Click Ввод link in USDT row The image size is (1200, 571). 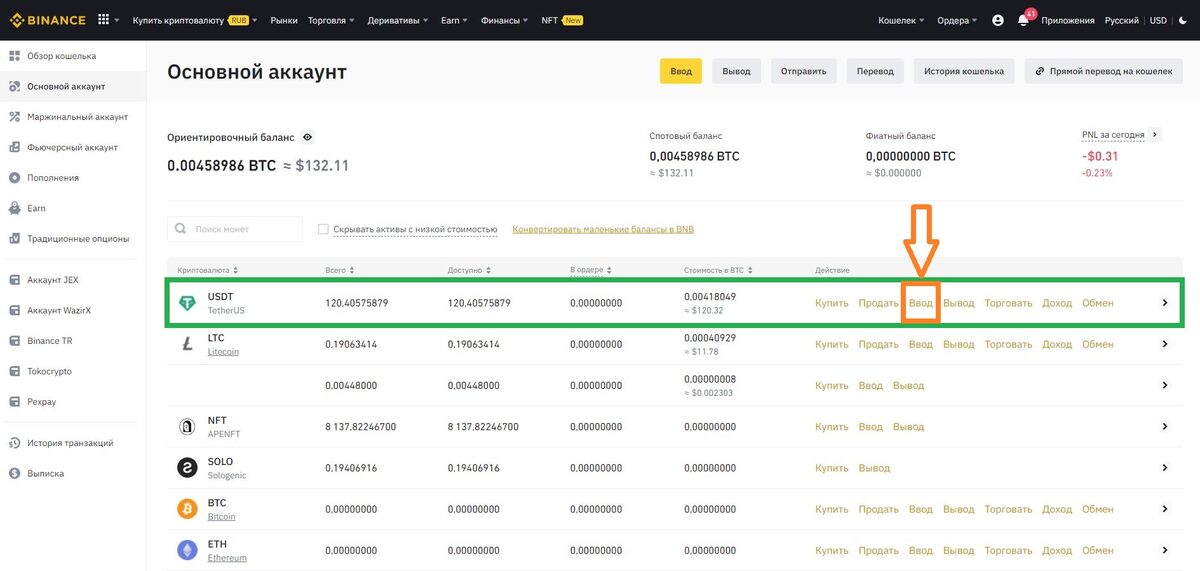pos(921,303)
